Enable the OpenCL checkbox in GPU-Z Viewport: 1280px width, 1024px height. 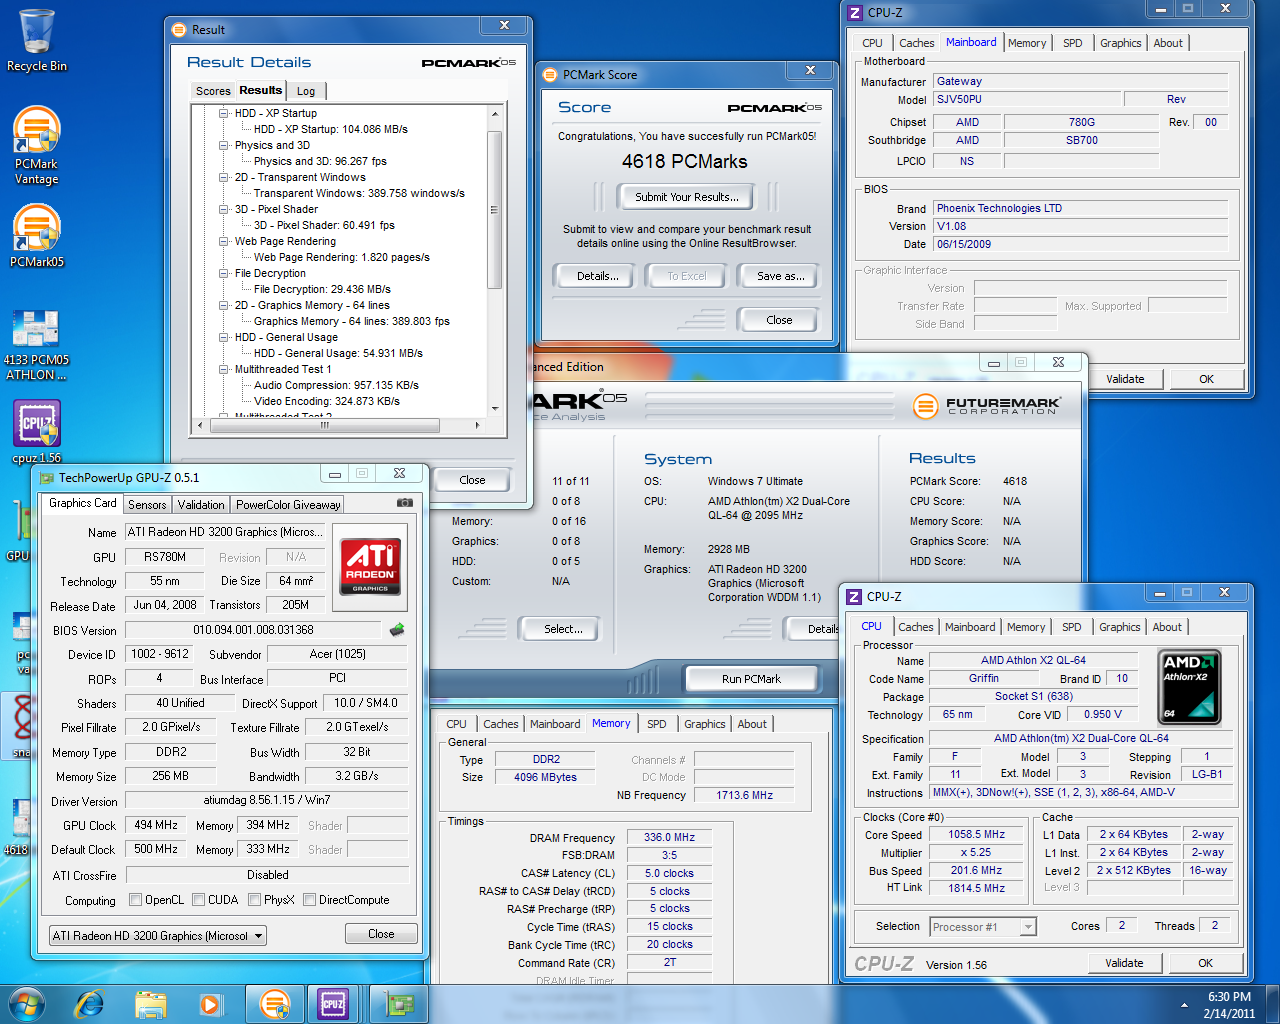pyautogui.click(x=136, y=900)
